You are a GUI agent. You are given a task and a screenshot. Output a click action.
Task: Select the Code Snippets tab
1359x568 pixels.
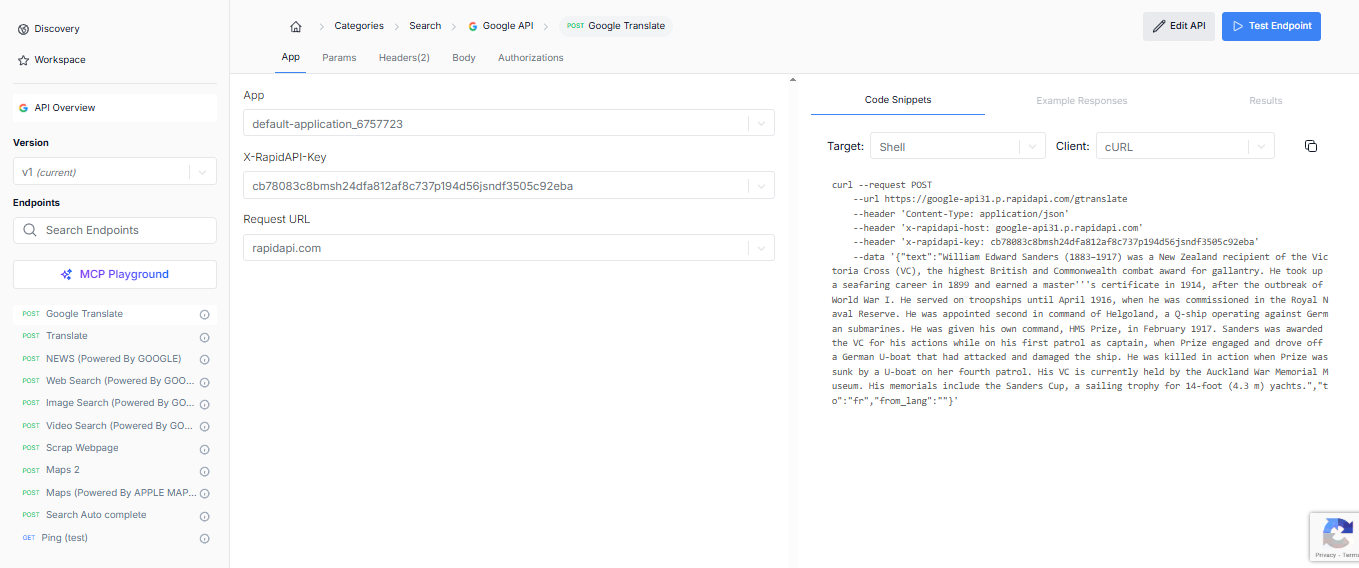898,100
